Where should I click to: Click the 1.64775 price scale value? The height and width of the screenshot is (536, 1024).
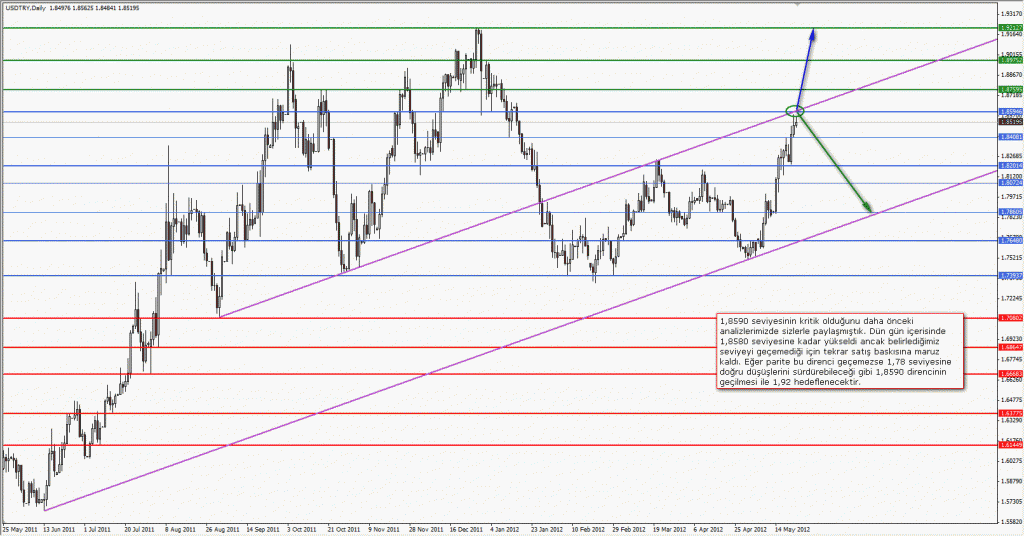click(x=1010, y=399)
